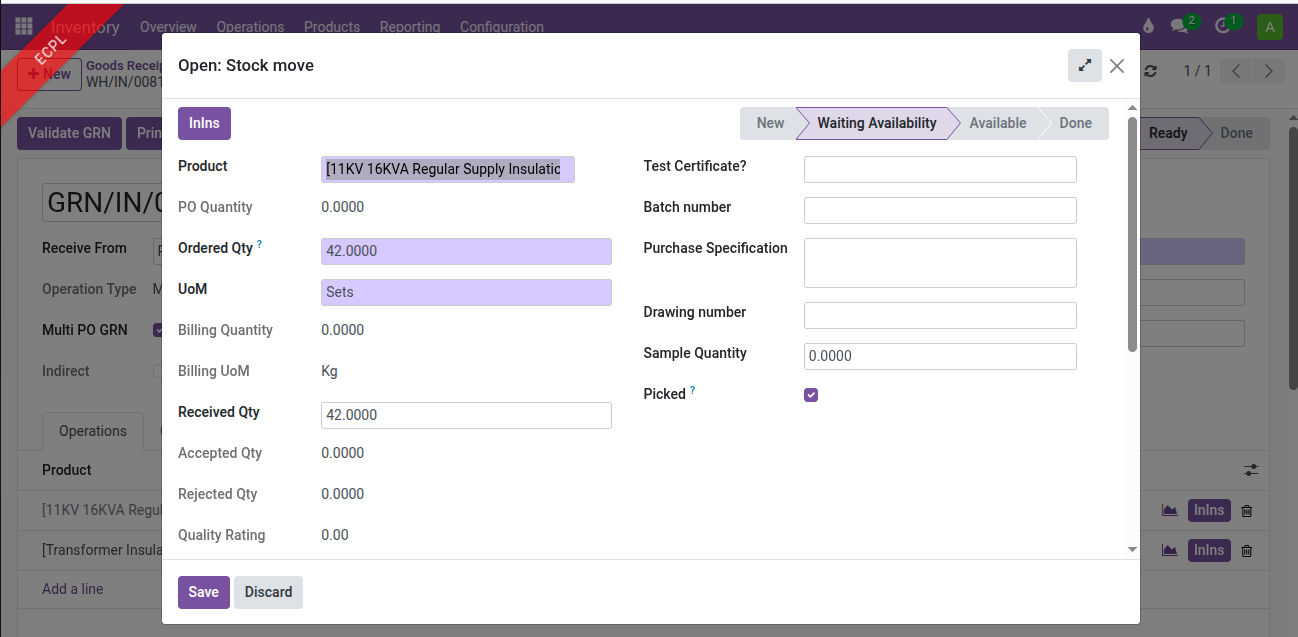
Task: Switch to the Operations tab
Action: pos(93,431)
